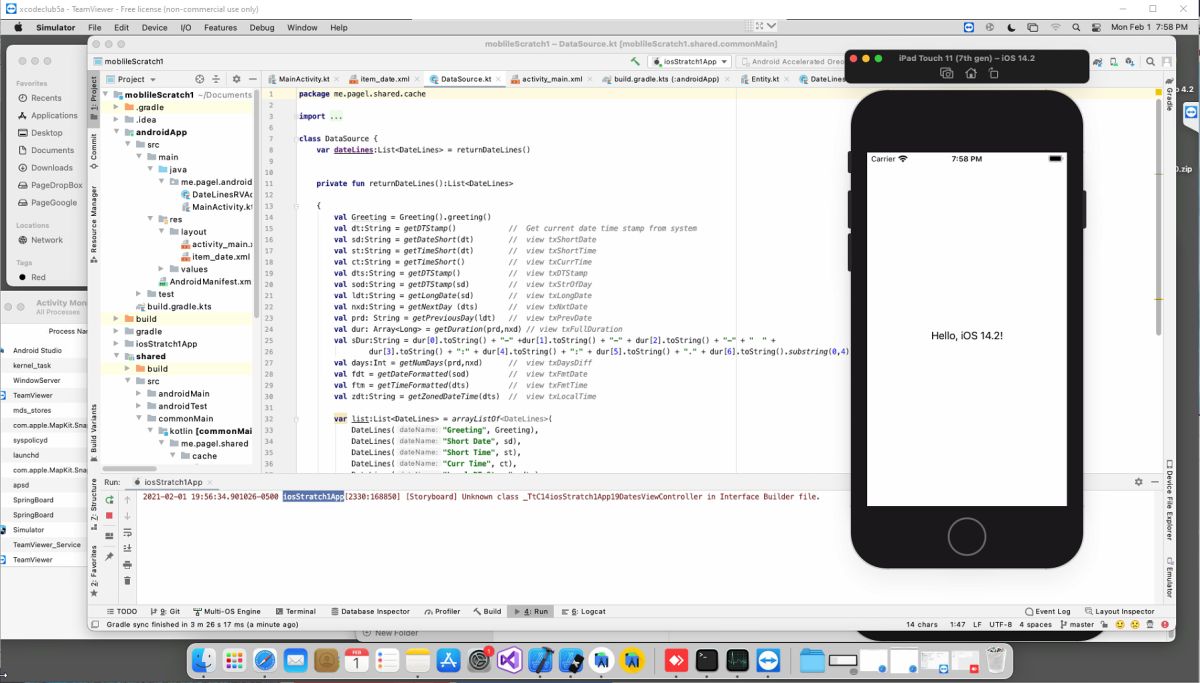Open the Database Inspector tool window
Viewport: 1200px width, 683px height.
pos(369,611)
